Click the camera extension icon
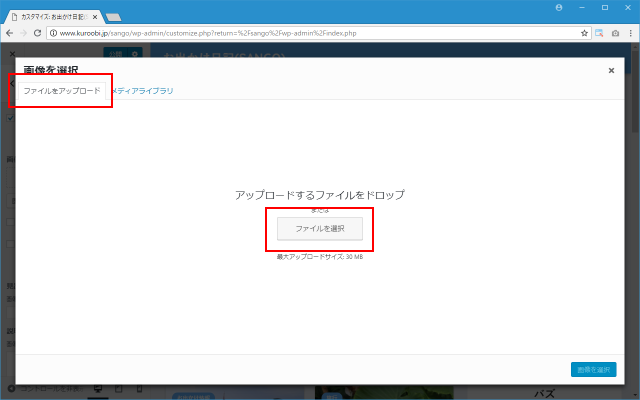This screenshot has width=640, height=400. click(x=615, y=33)
